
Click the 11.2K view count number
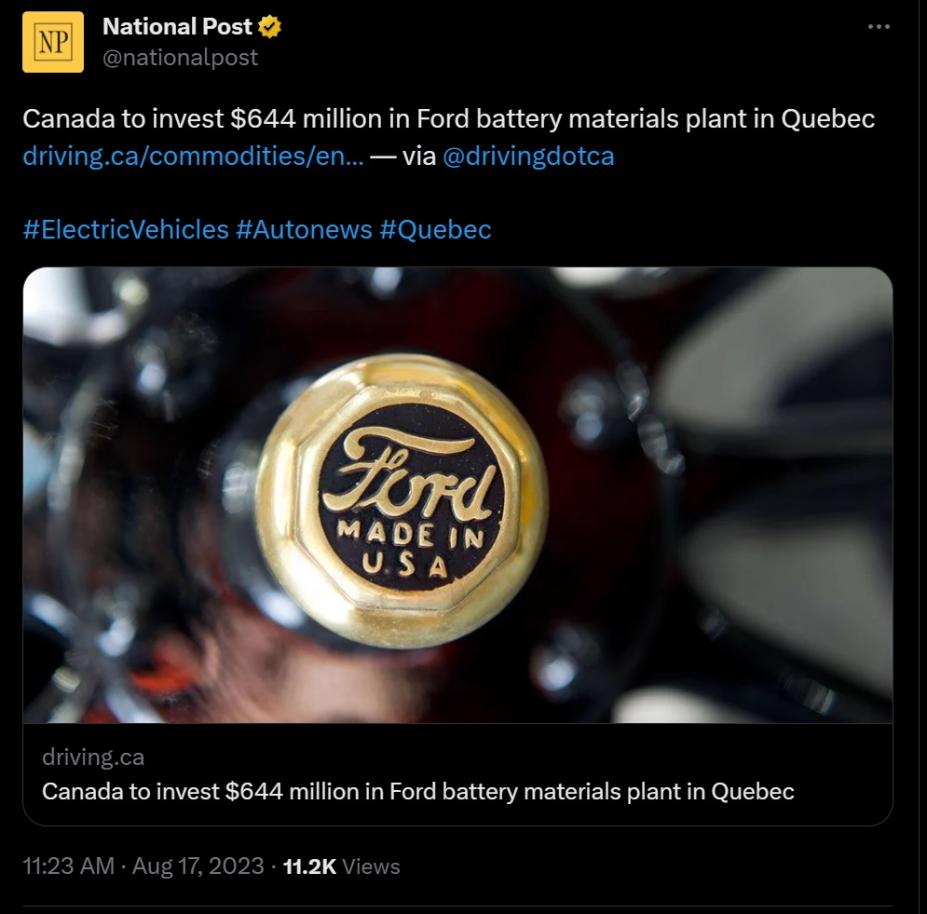(310, 866)
